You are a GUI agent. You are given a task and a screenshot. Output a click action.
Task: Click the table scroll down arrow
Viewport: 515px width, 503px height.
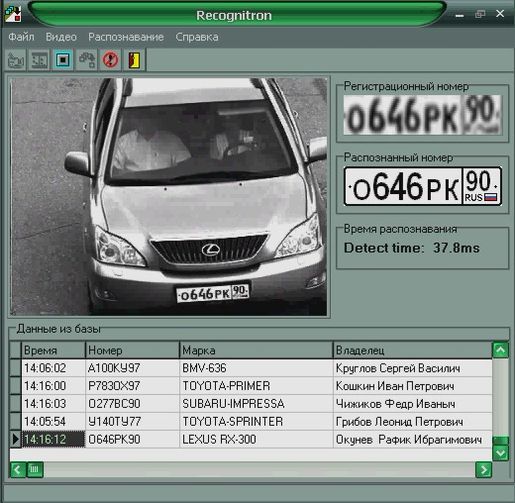point(500,453)
